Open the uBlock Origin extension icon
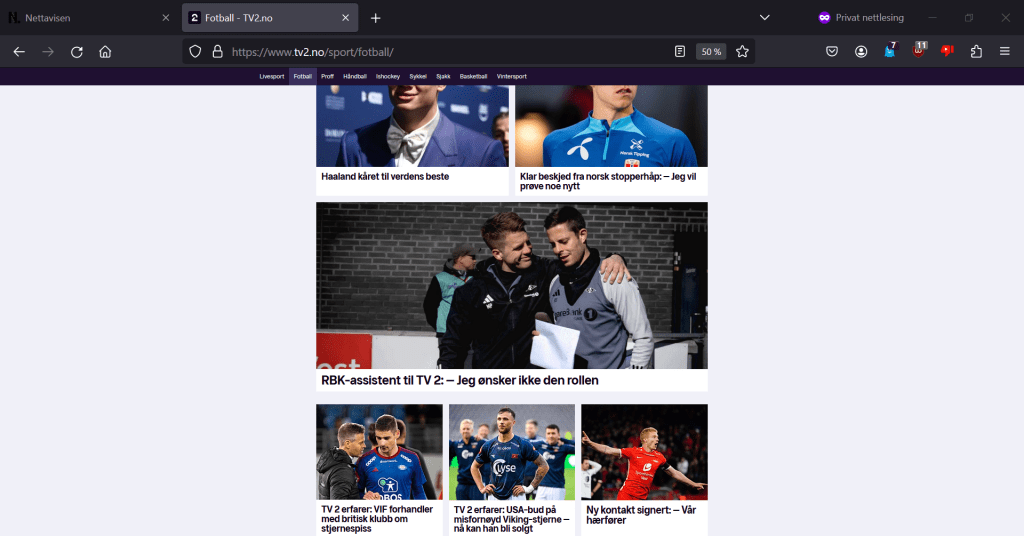The width and height of the screenshot is (1024, 536). 919,51
